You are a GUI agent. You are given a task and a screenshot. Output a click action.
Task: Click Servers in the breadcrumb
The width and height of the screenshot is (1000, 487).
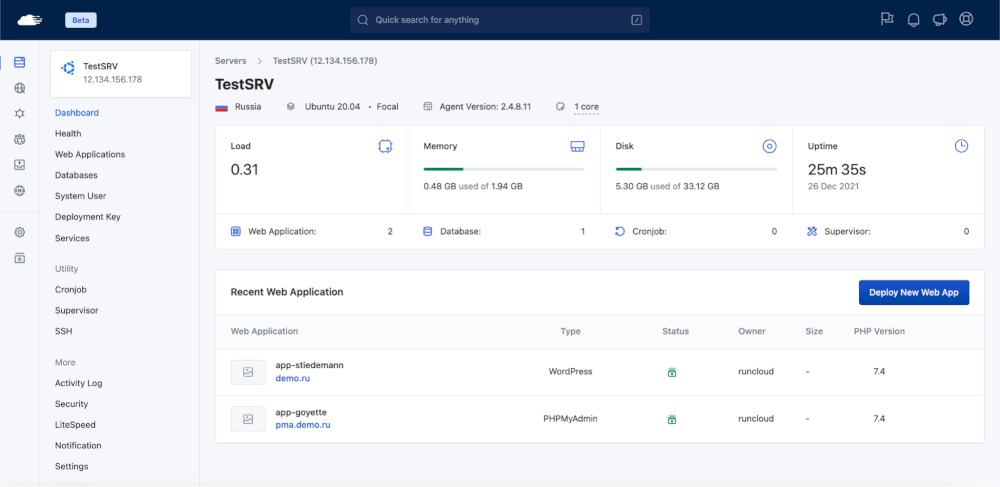tap(230, 61)
